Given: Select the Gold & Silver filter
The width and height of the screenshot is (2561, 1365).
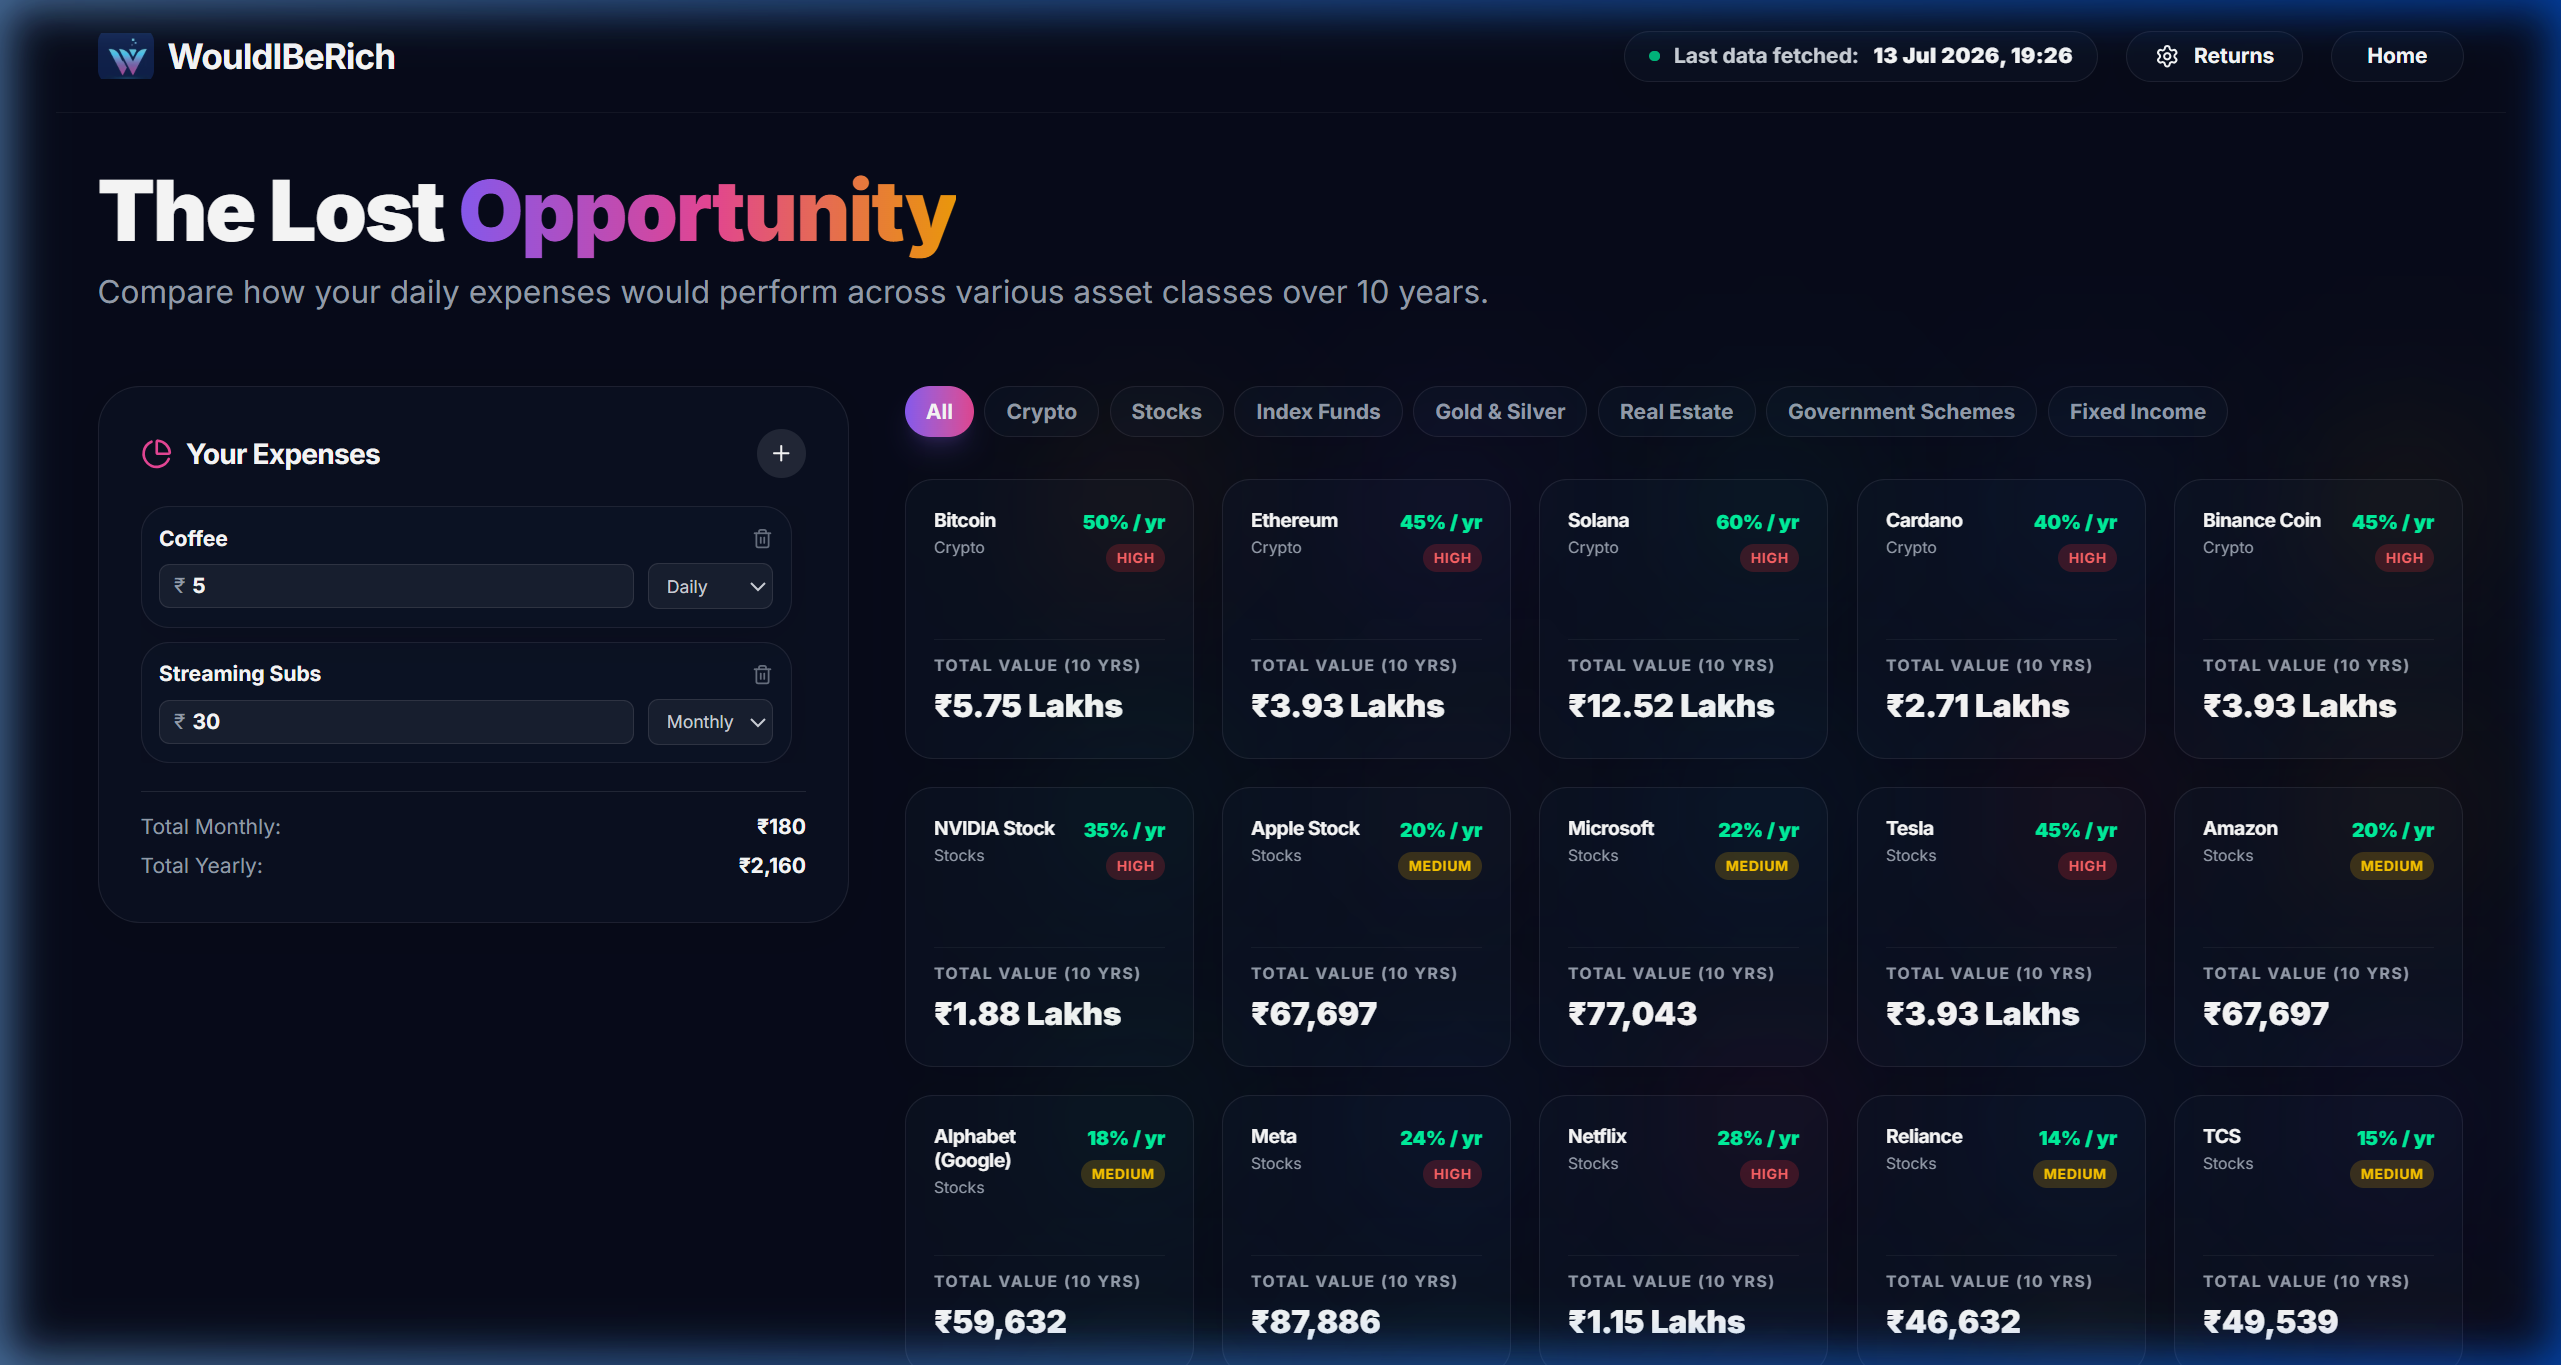Looking at the screenshot, I should [1500, 412].
